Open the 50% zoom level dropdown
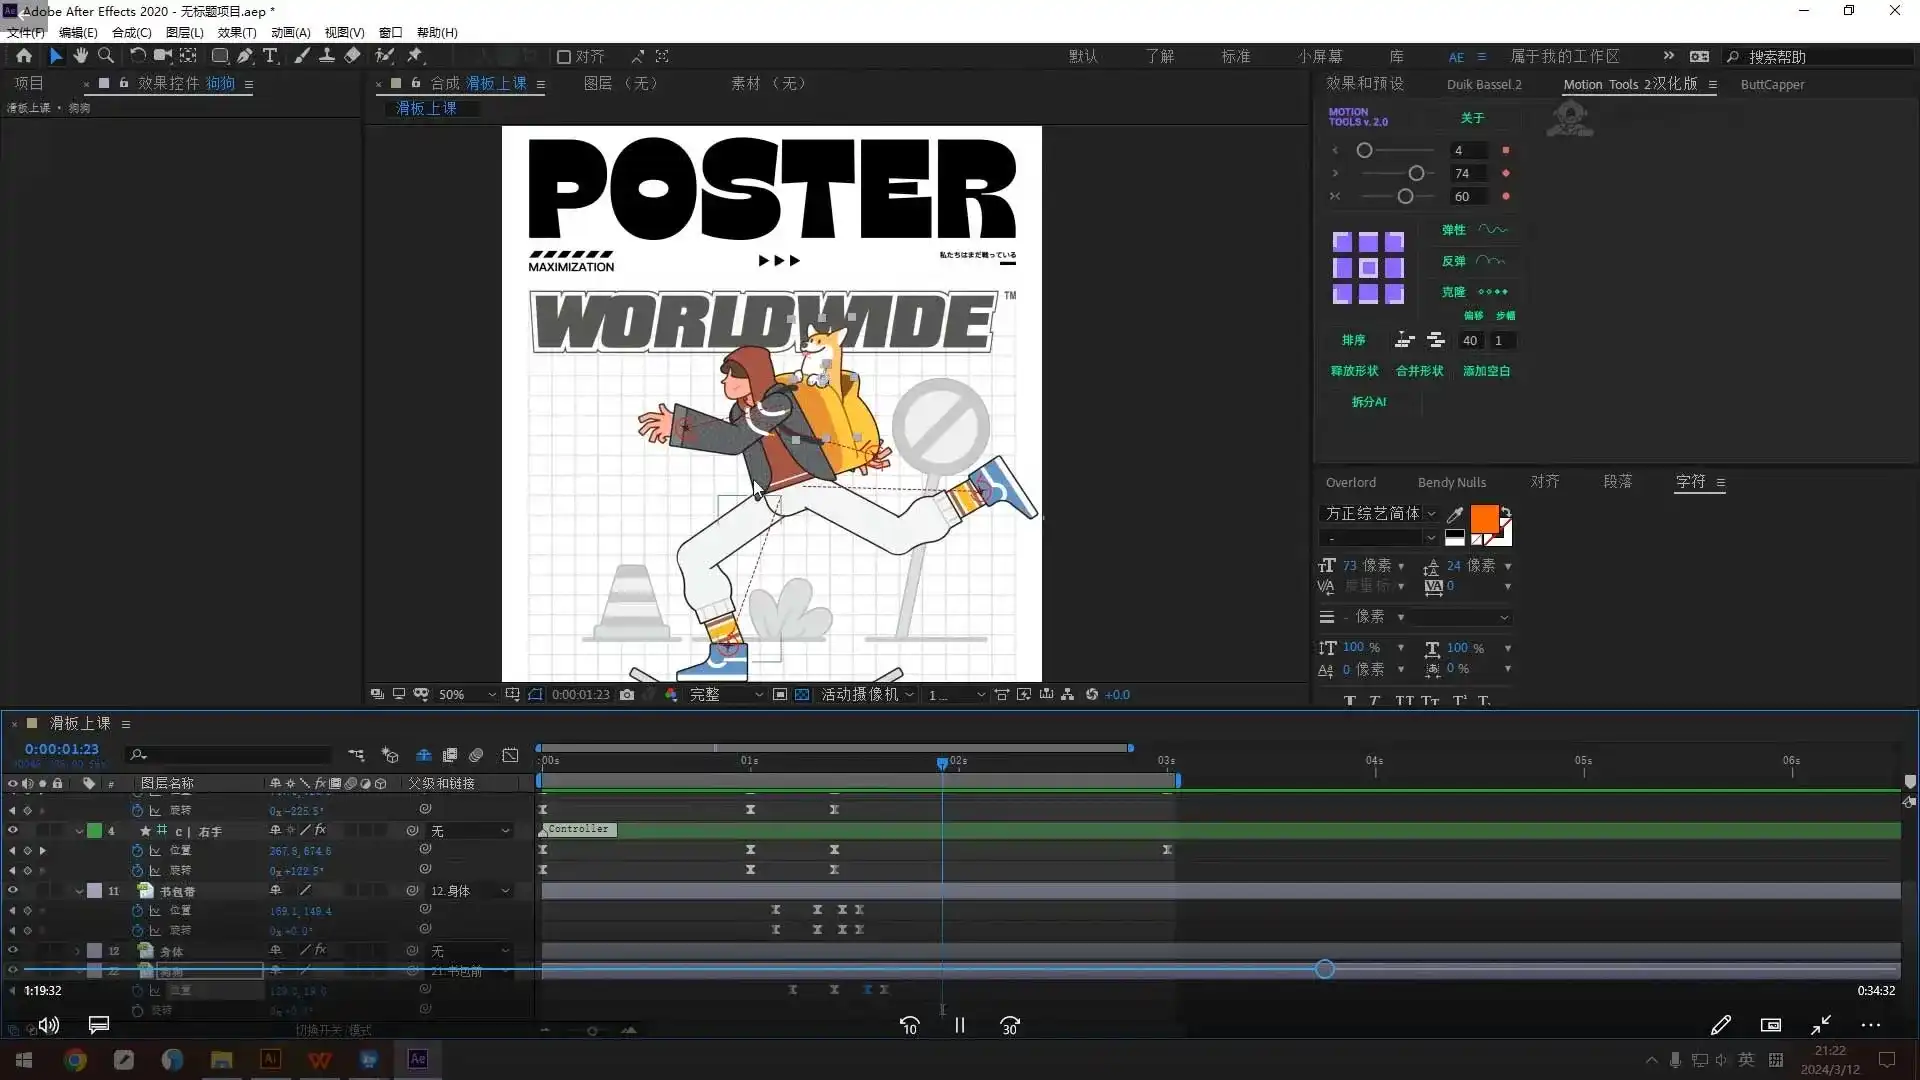Viewport: 1920px width, 1080px height. tap(466, 694)
